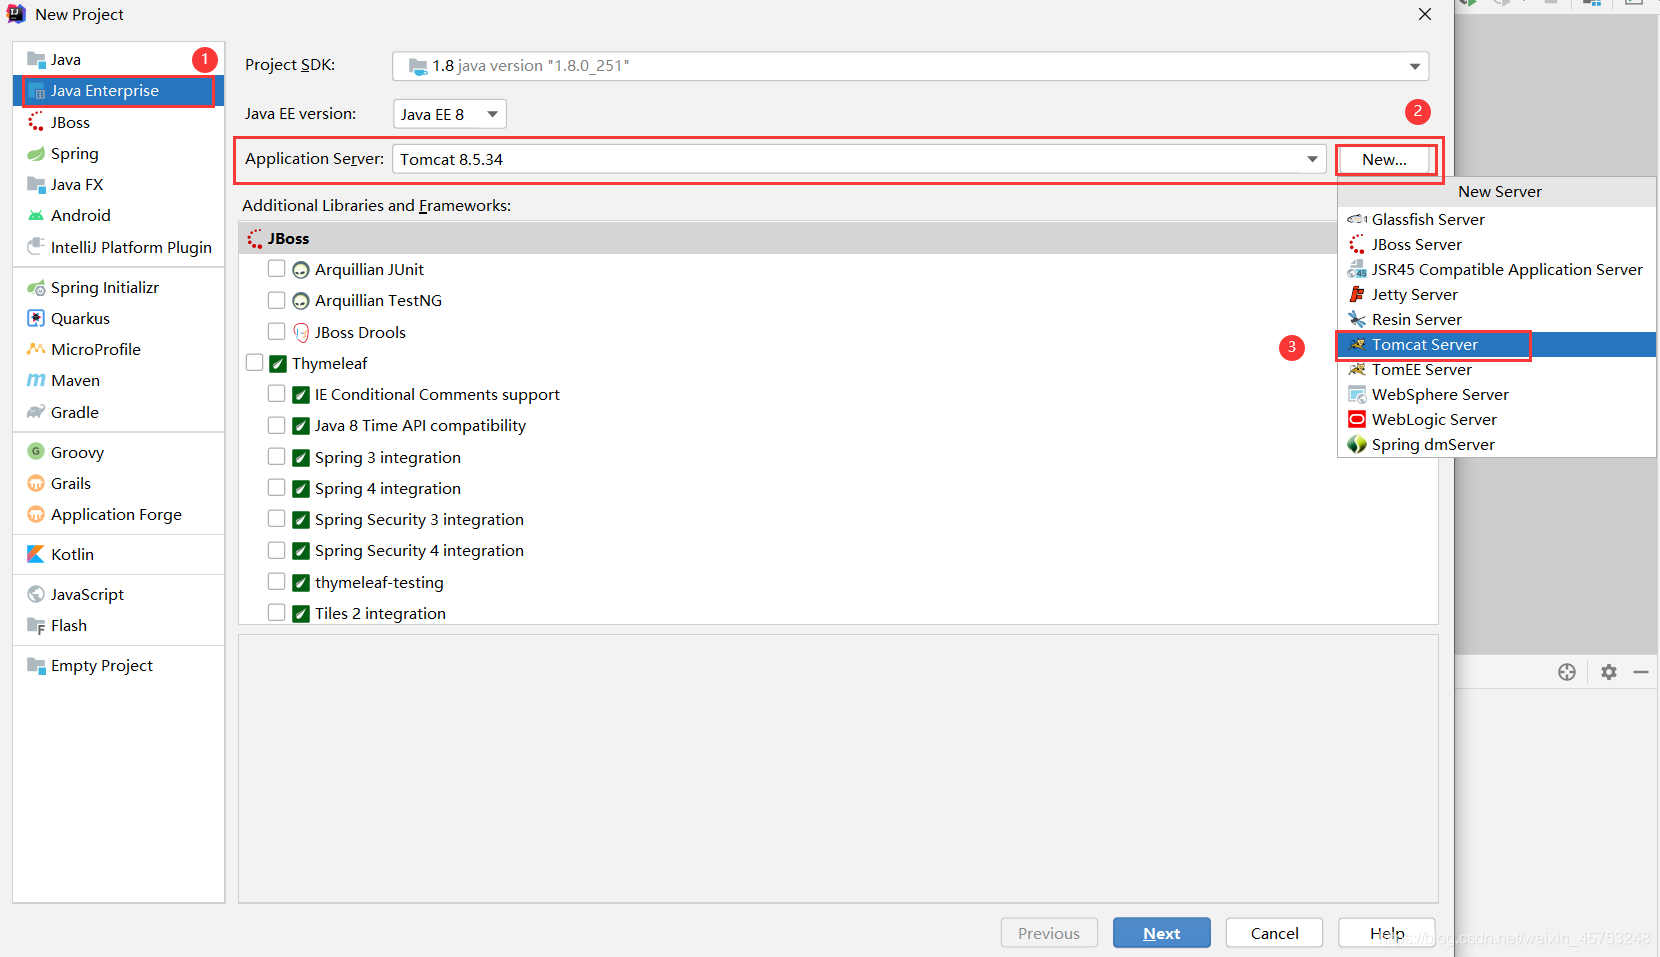Click the WebLogic Server red icon

(1357, 419)
